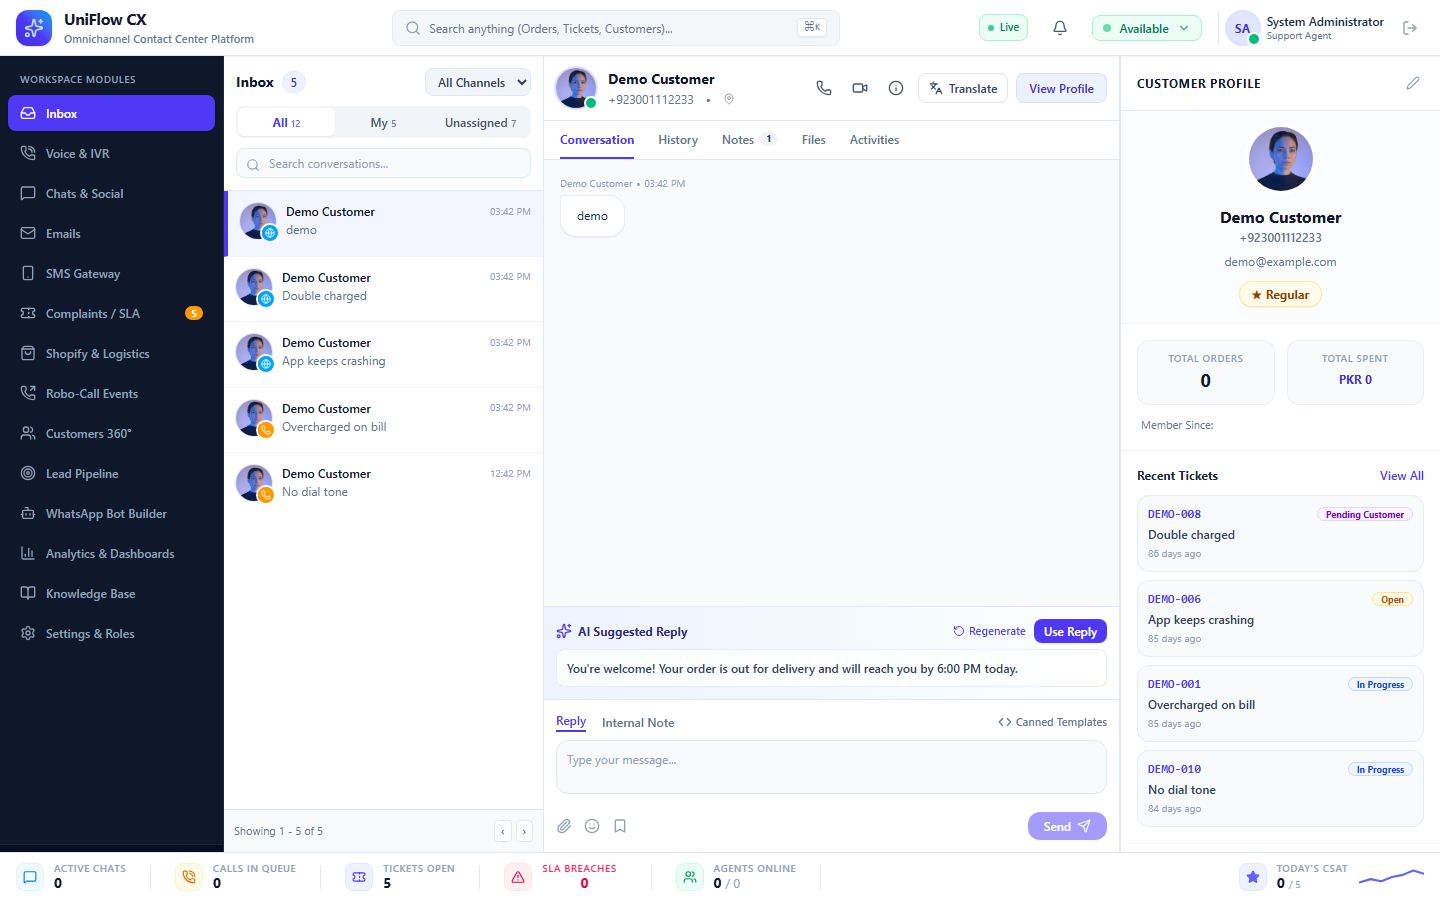Image resolution: width=1440 pixels, height=900 pixels.
Task: Open the notifications bell
Action: point(1060,28)
